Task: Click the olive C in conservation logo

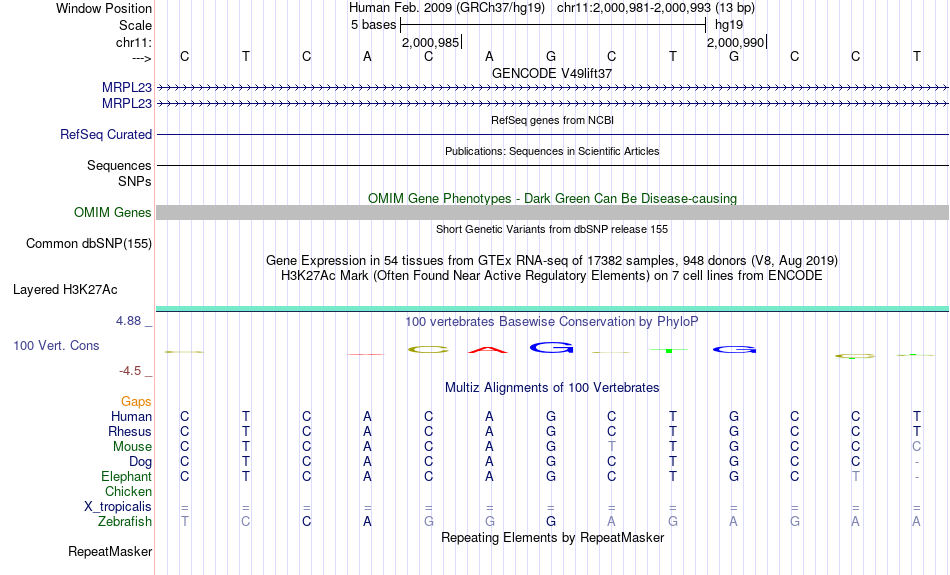Action: coord(428,350)
